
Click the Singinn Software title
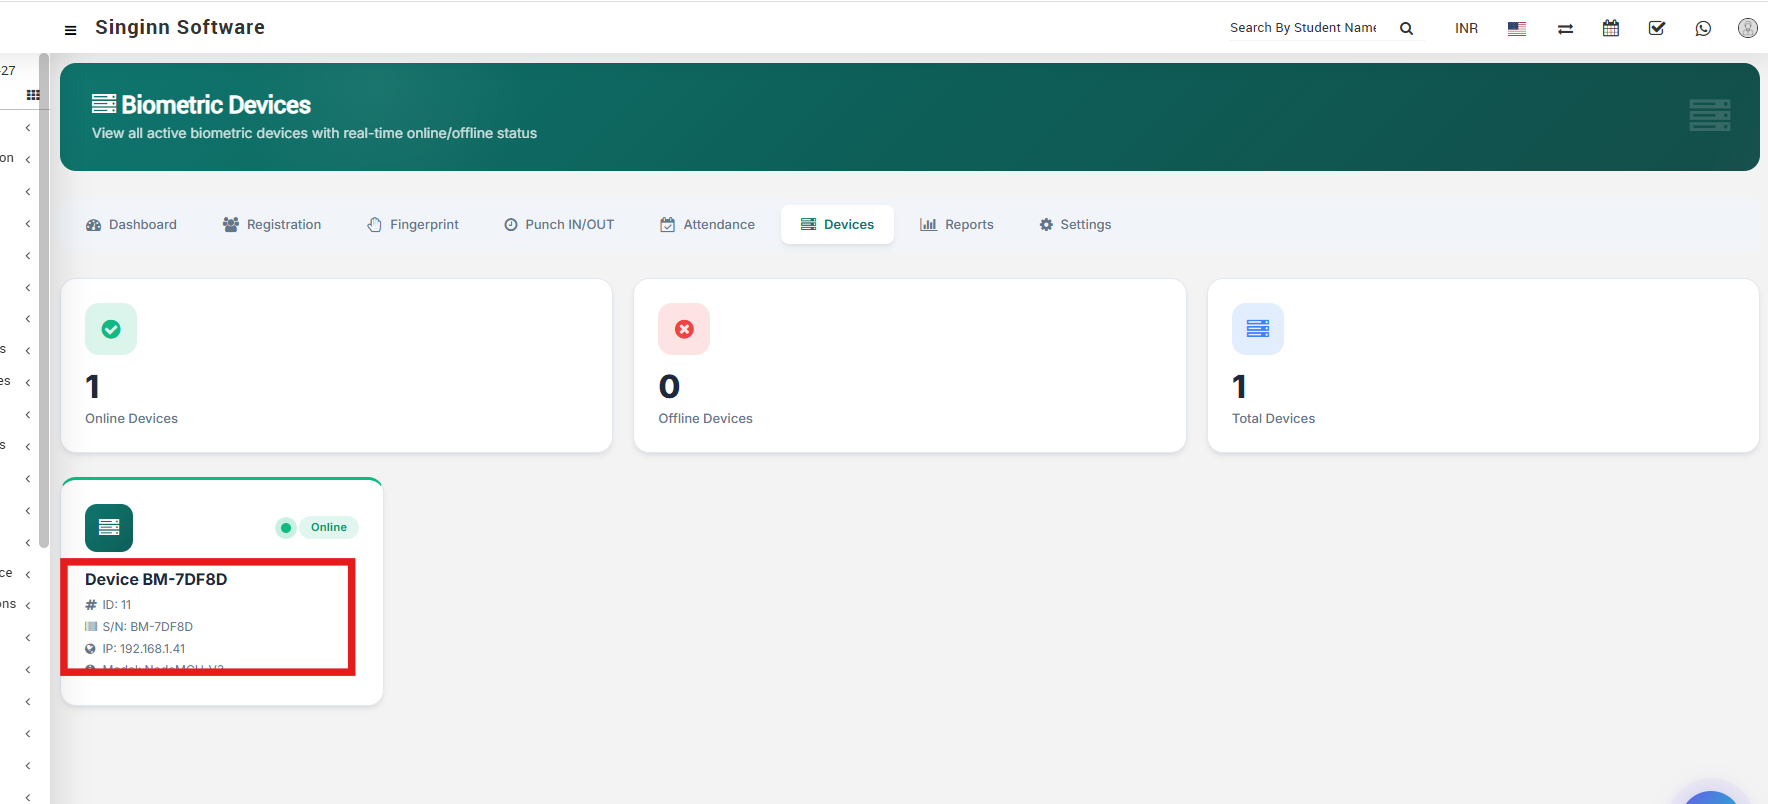click(180, 27)
